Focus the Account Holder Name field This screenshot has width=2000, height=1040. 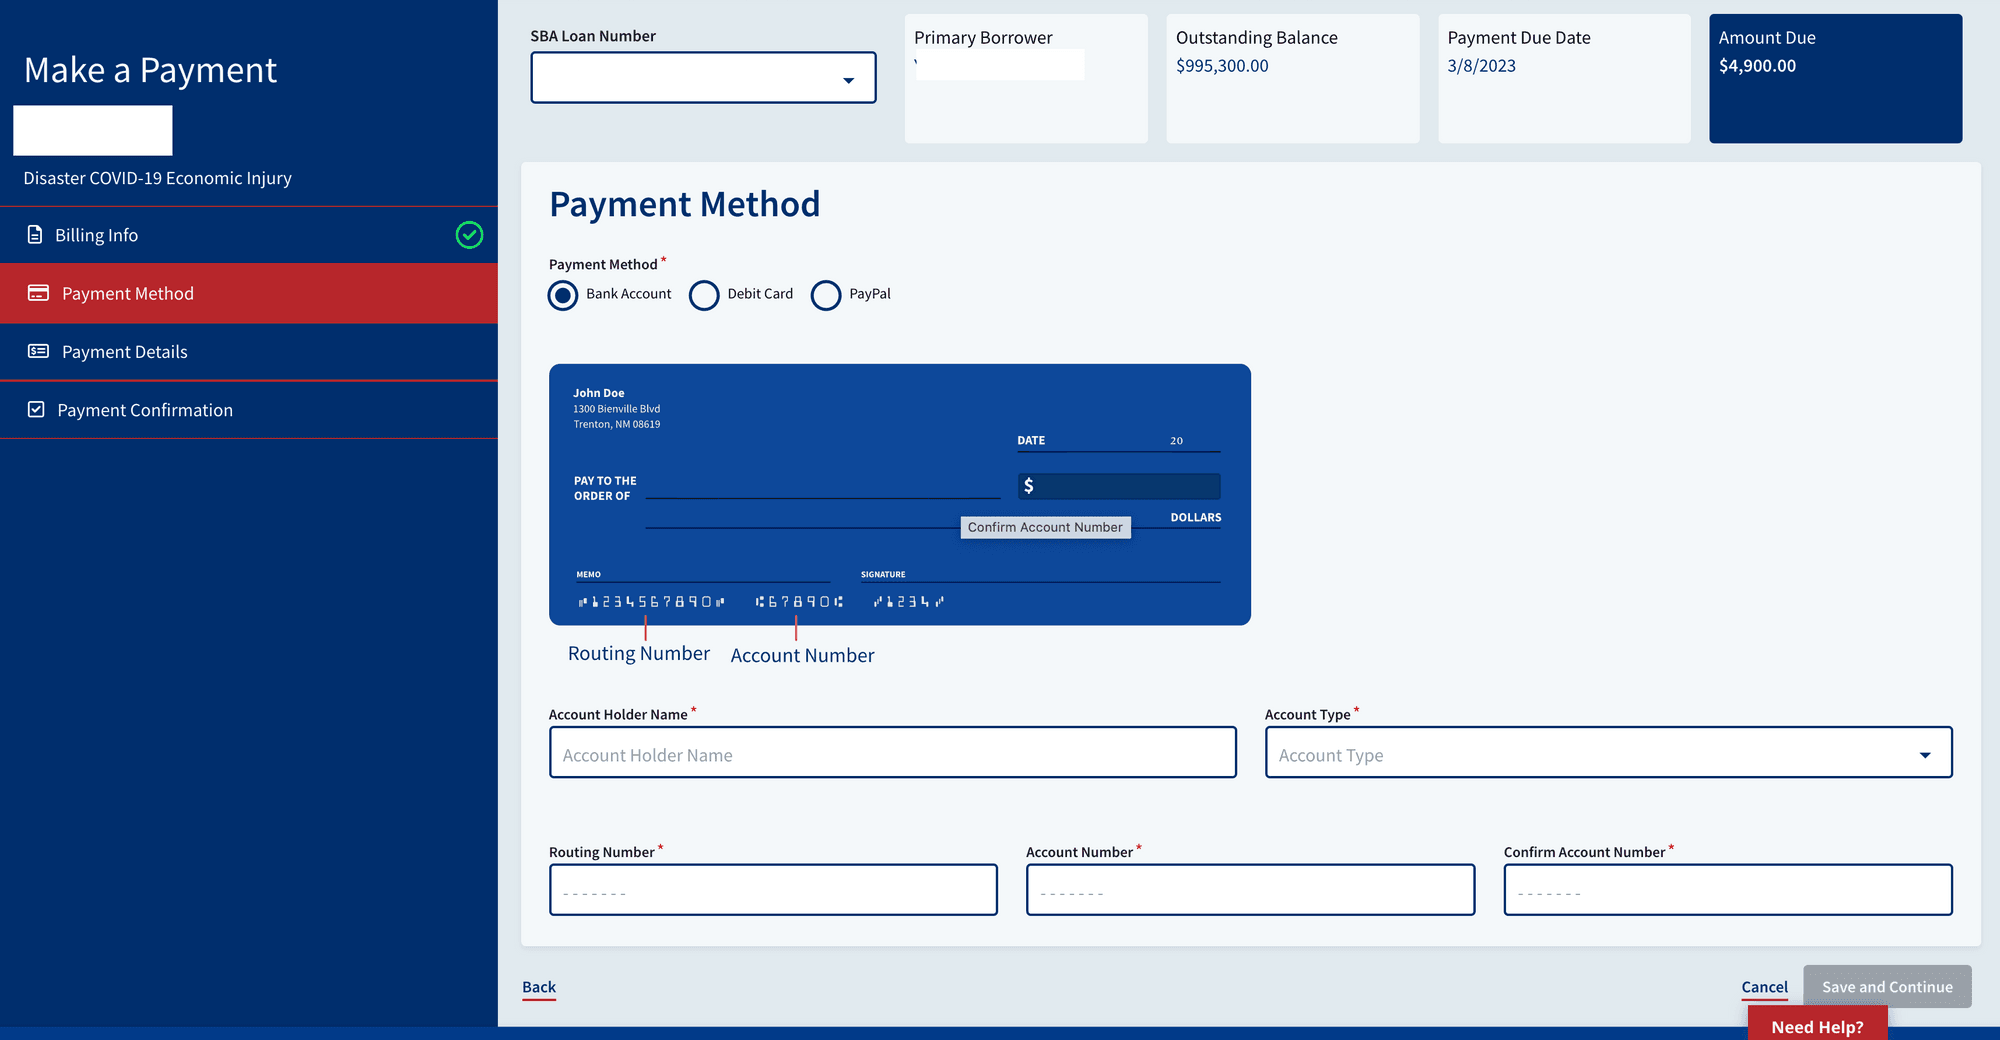[892, 753]
